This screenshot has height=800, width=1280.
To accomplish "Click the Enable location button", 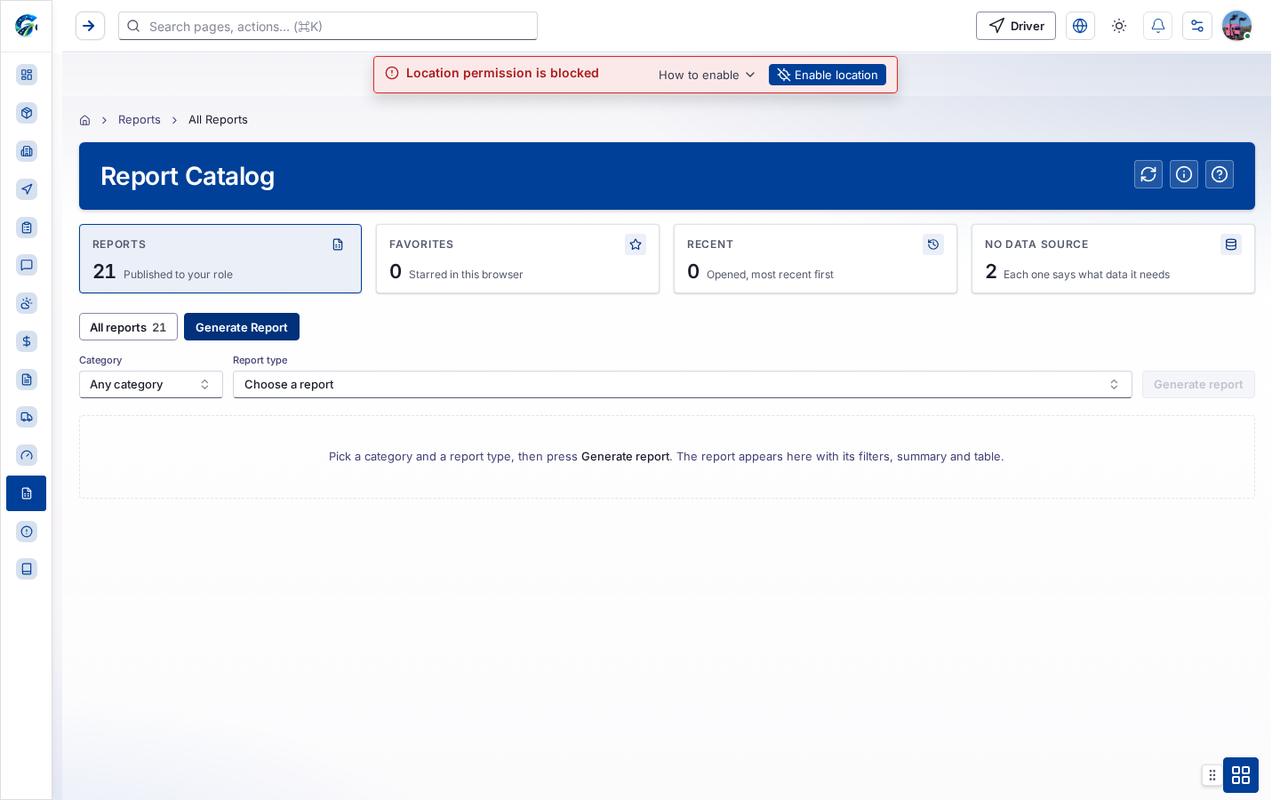I will tap(827, 75).
